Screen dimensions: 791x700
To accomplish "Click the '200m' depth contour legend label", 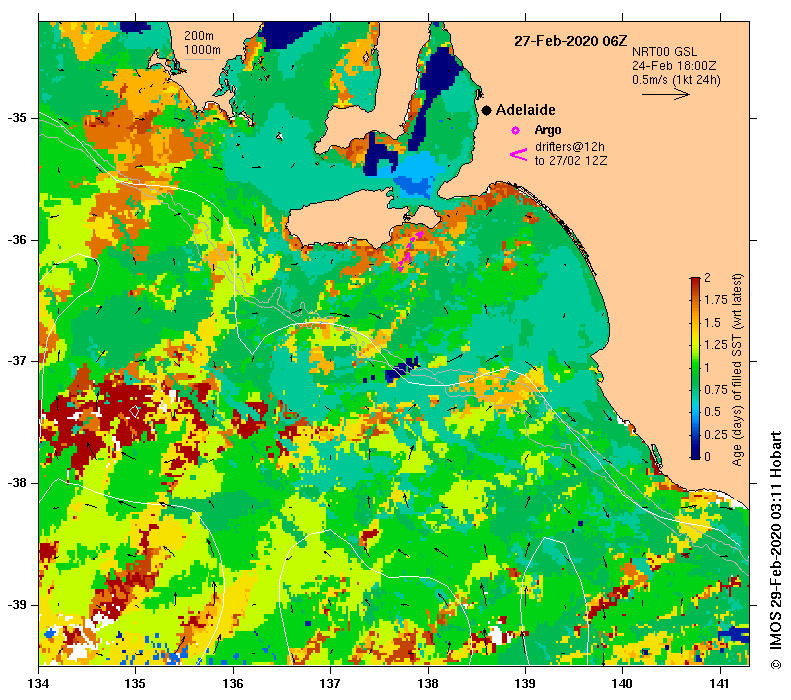I will click(198, 36).
